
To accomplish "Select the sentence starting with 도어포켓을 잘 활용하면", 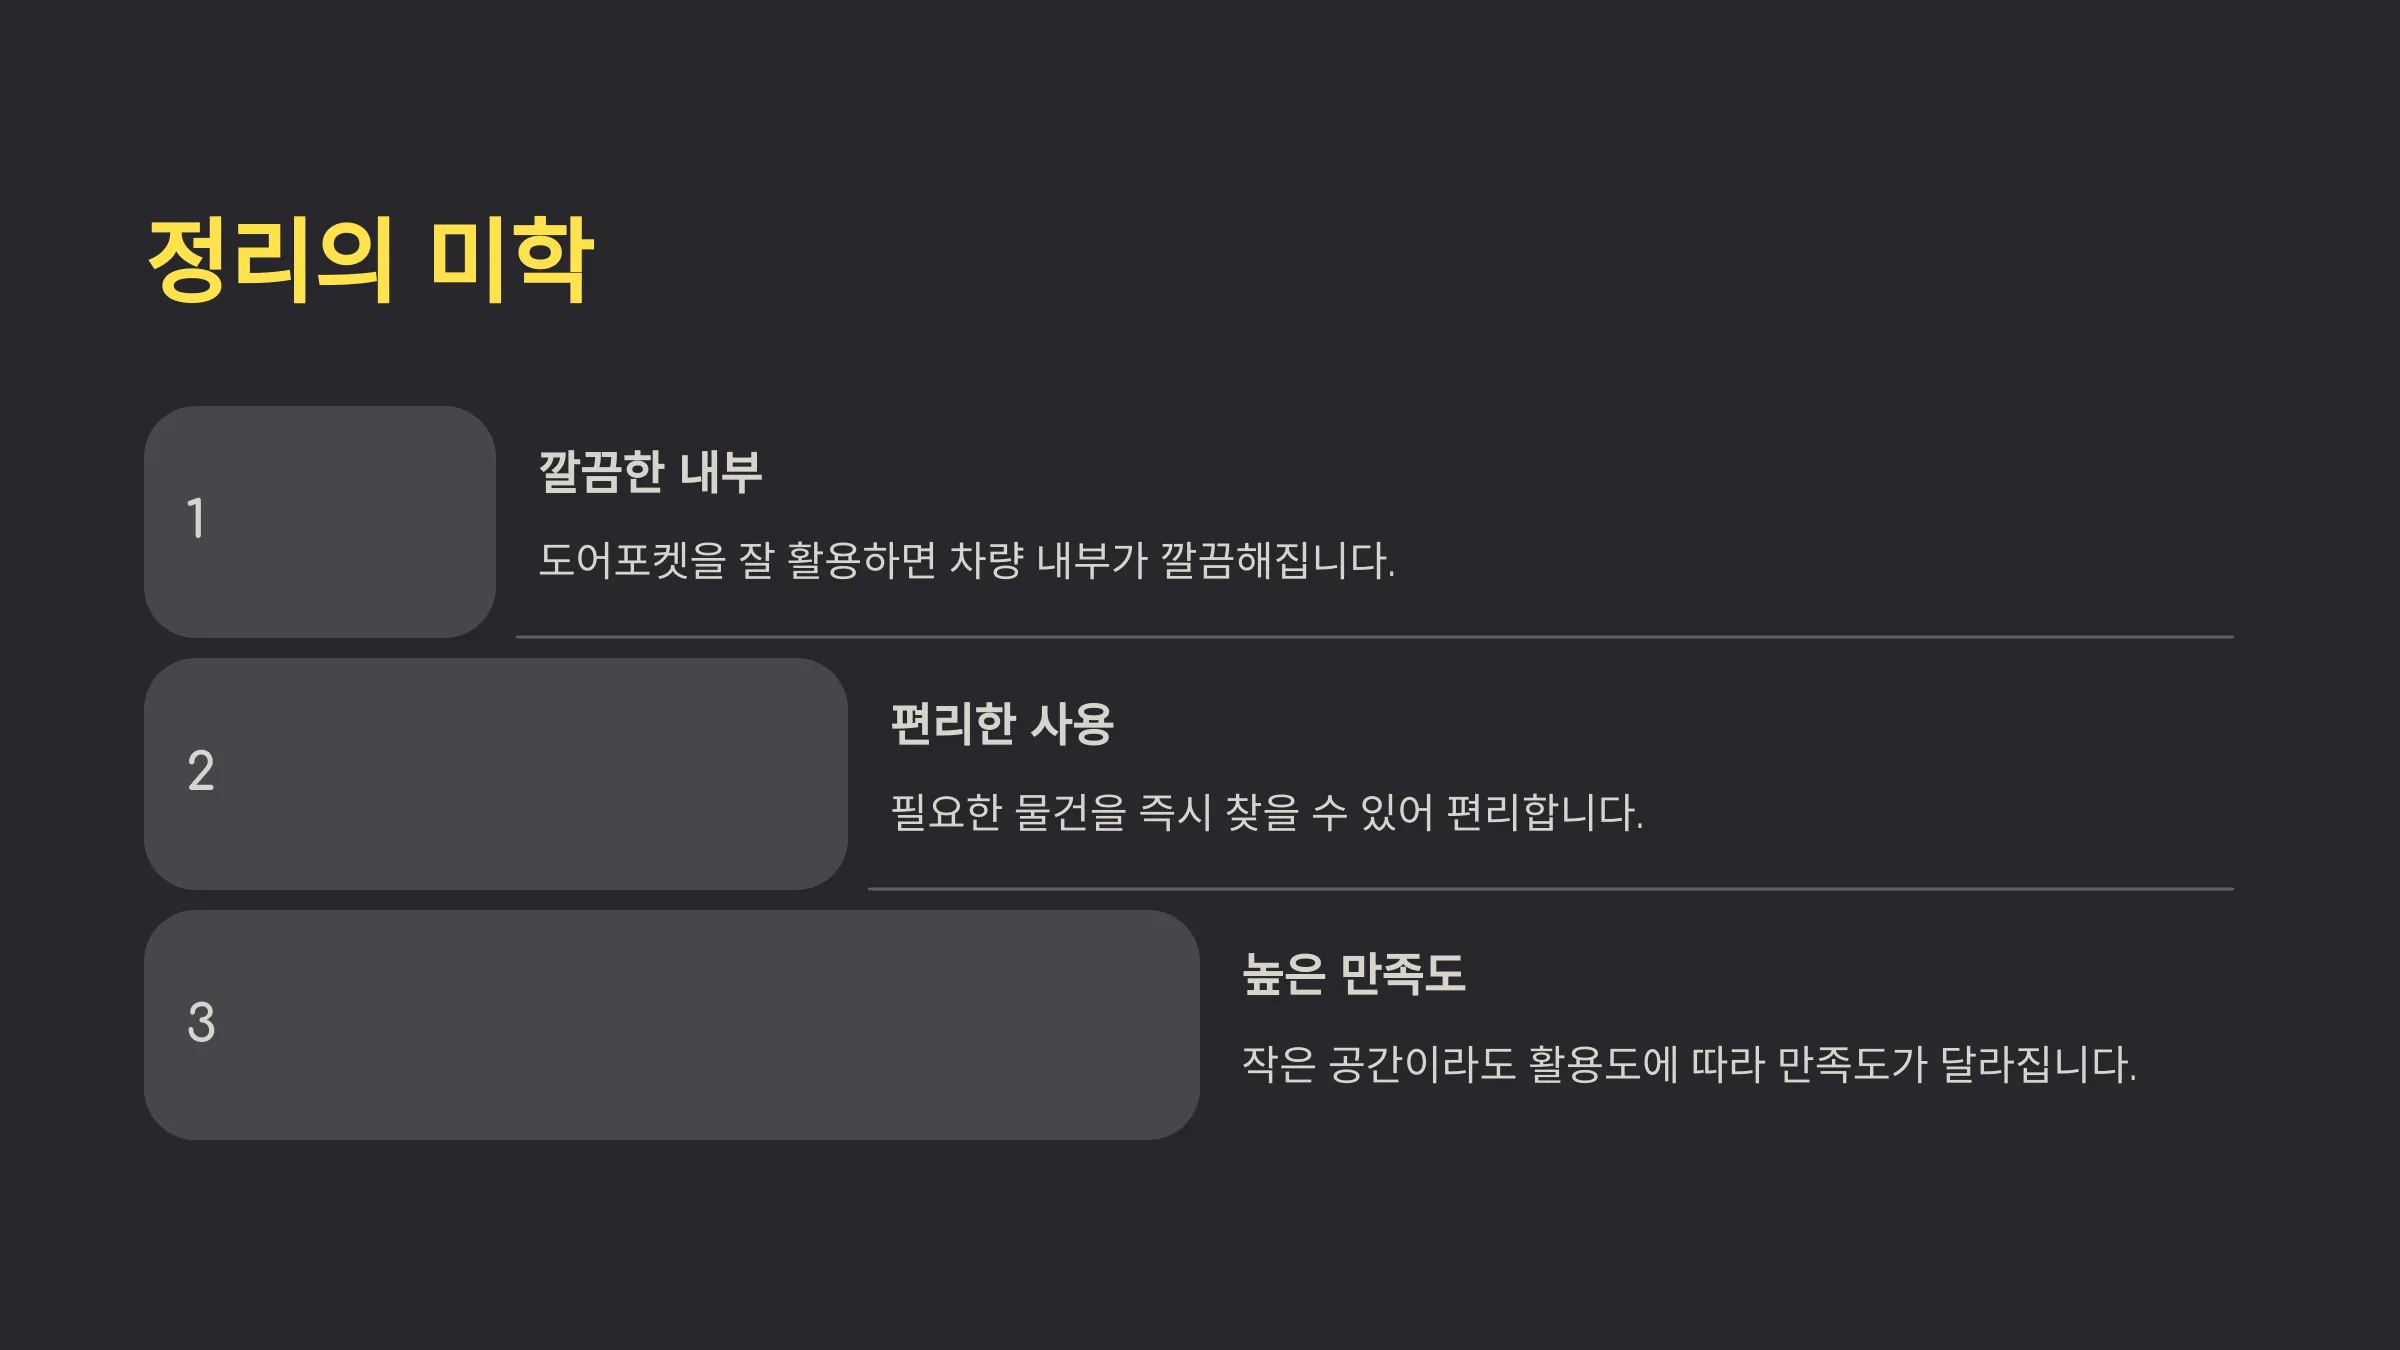I will (x=967, y=560).
